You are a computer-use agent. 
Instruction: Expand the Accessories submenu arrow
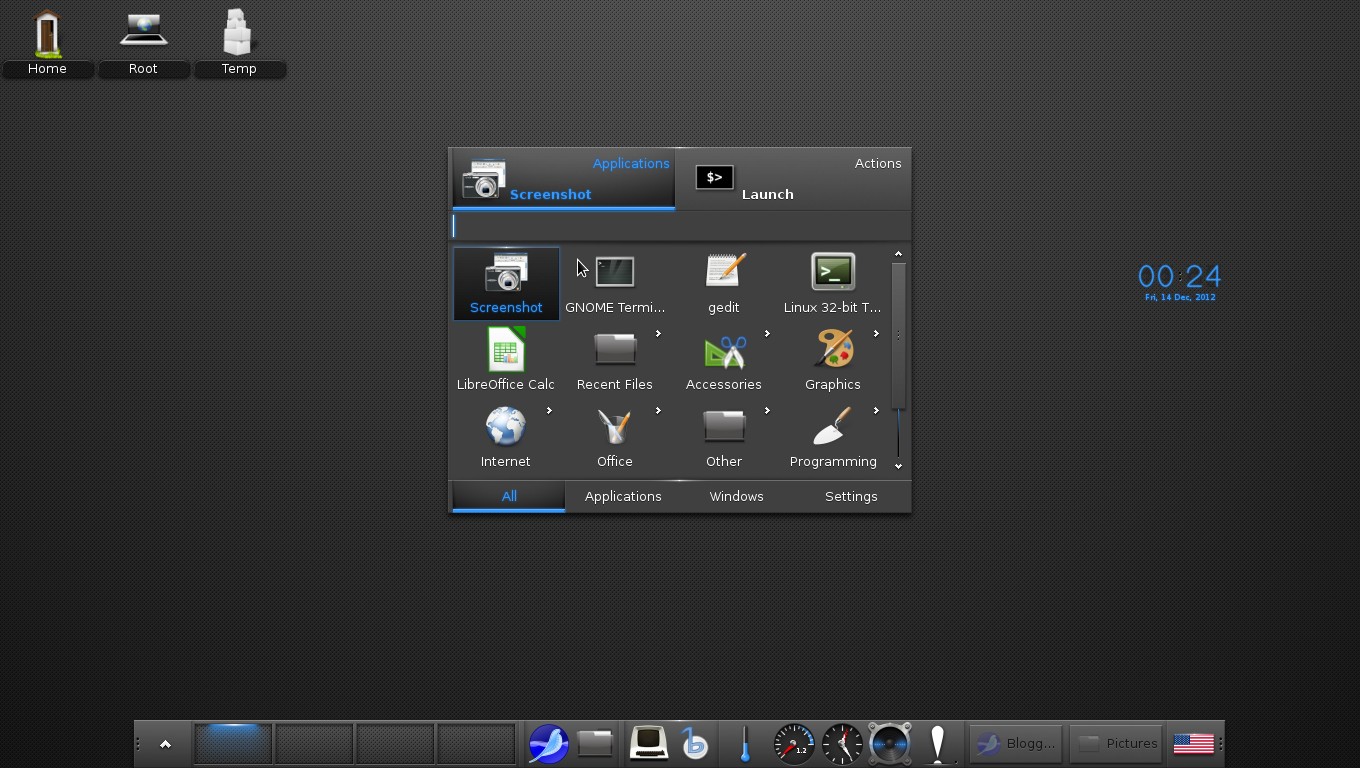767,333
